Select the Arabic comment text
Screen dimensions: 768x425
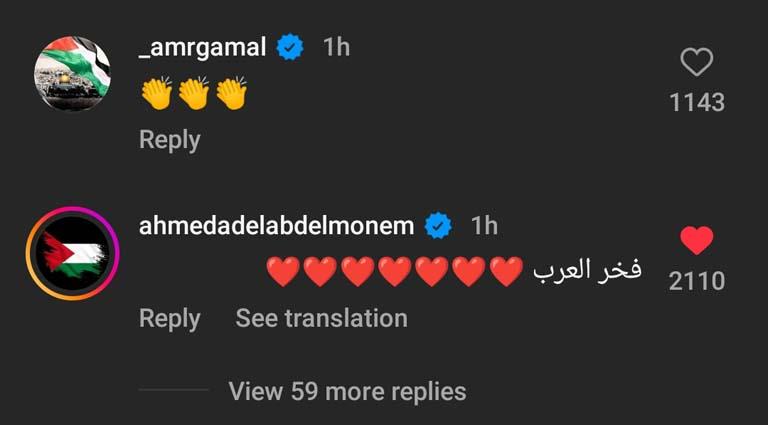pos(587,270)
